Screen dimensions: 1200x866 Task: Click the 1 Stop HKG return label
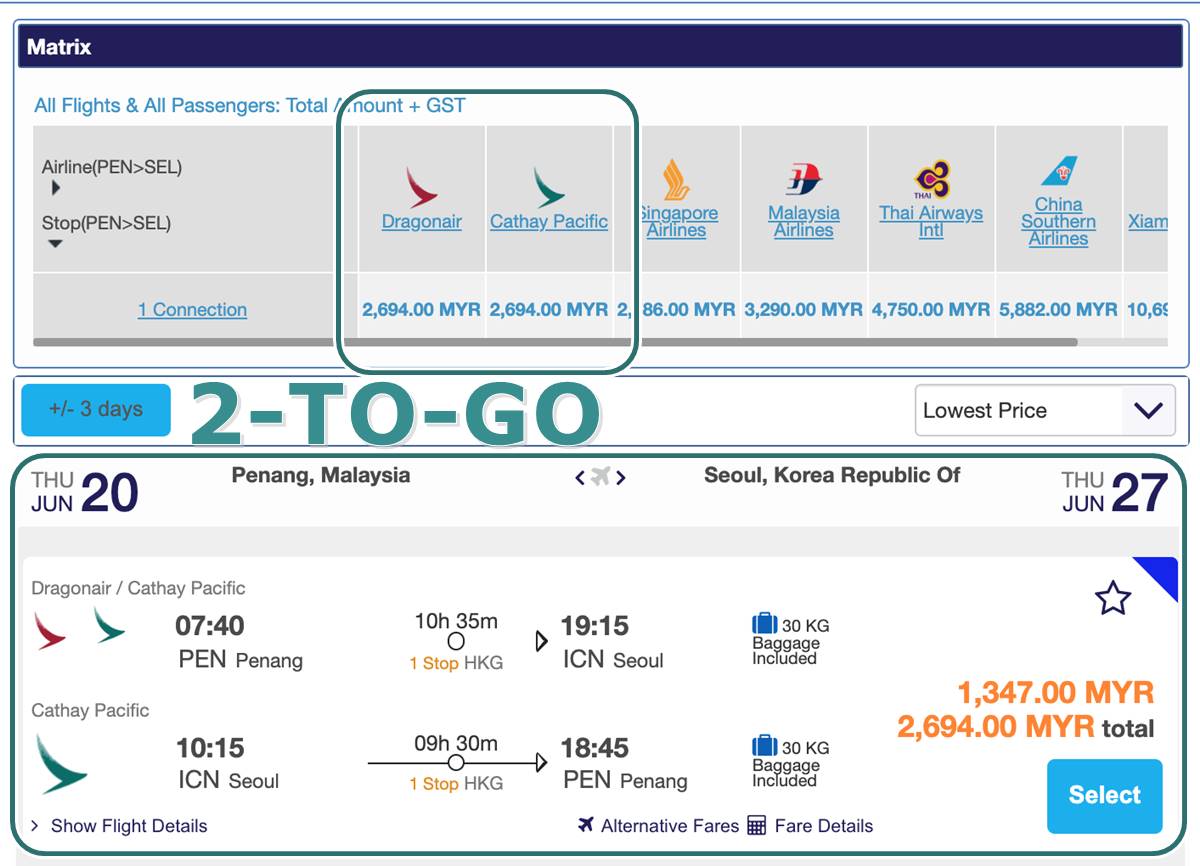[456, 784]
